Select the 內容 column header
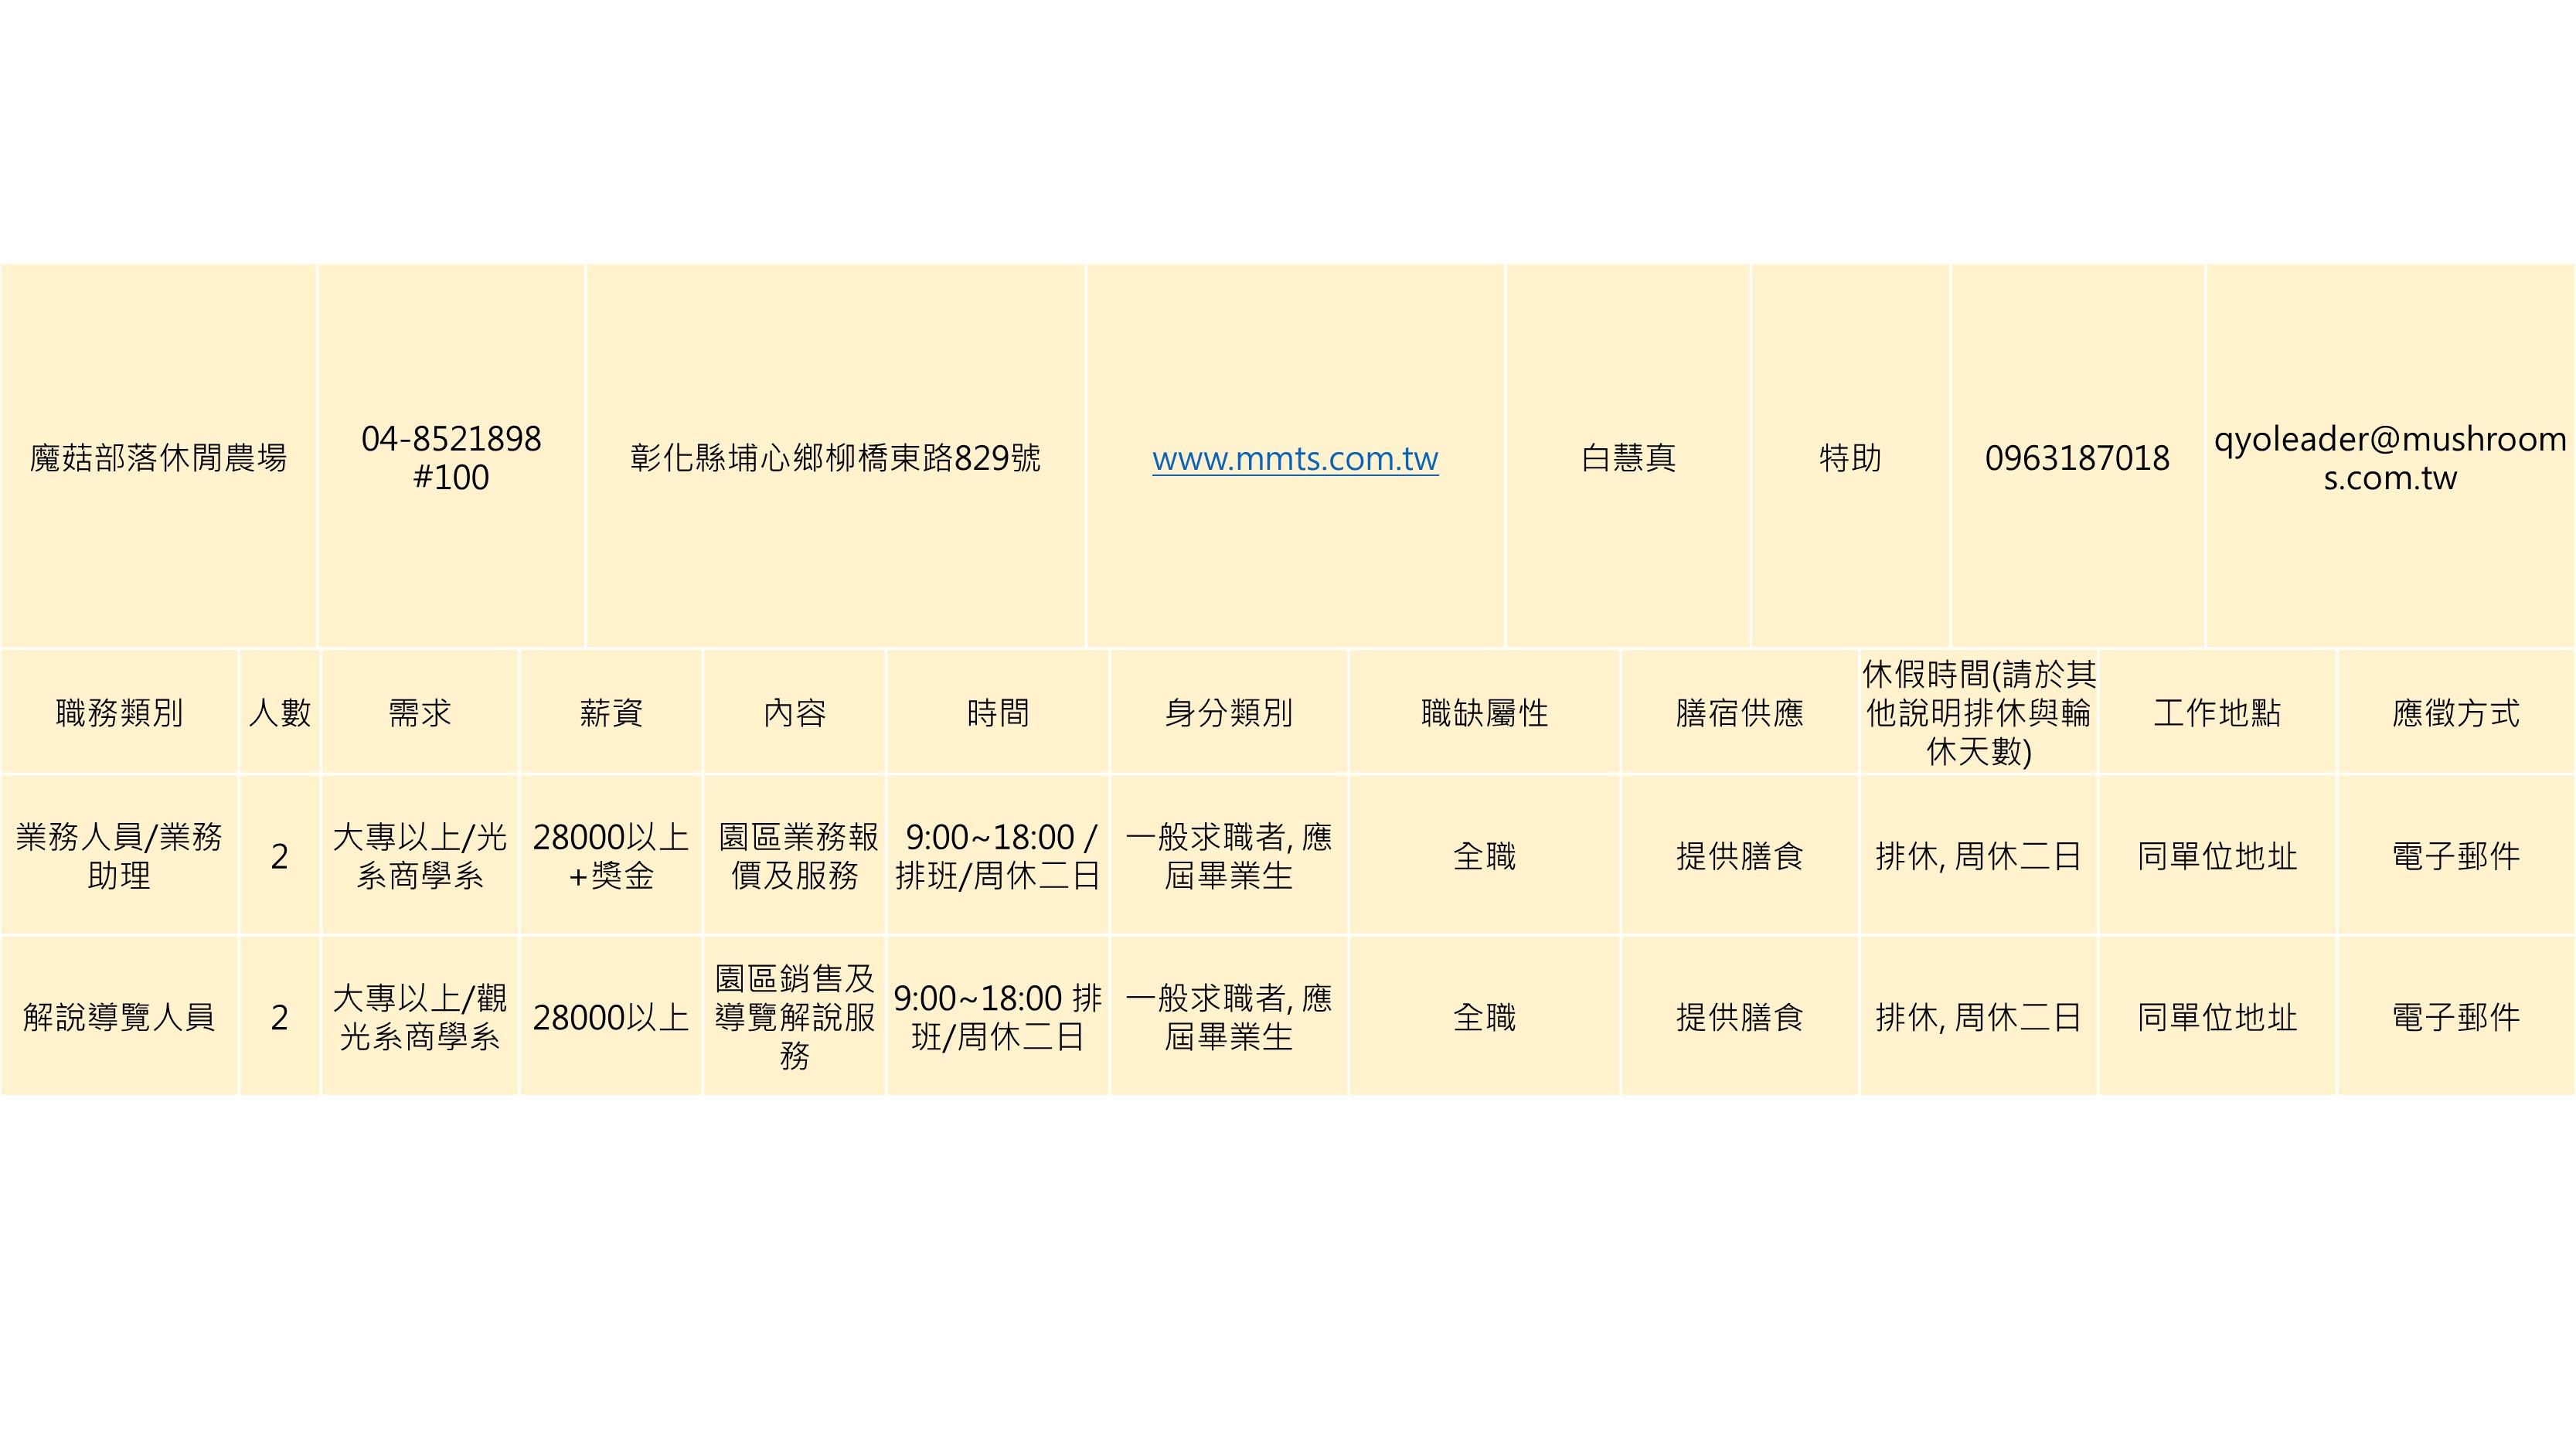Image resolution: width=2576 pixels, height=1449 pixels. tap(794, 712)
